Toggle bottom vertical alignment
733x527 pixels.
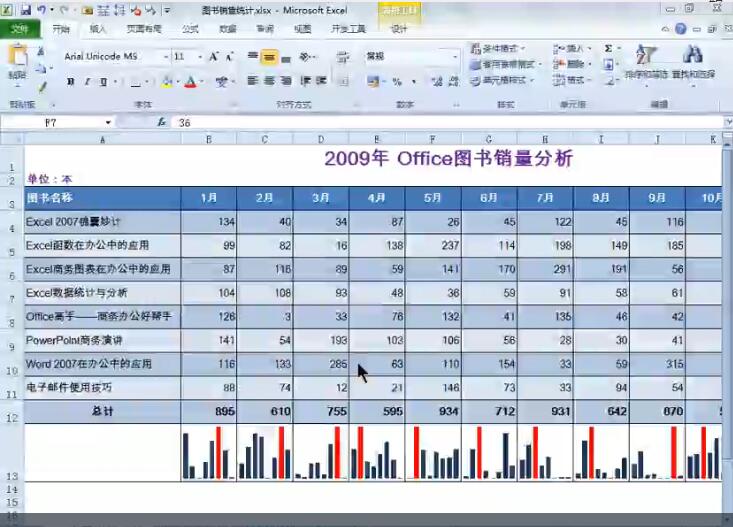point(286,58)
